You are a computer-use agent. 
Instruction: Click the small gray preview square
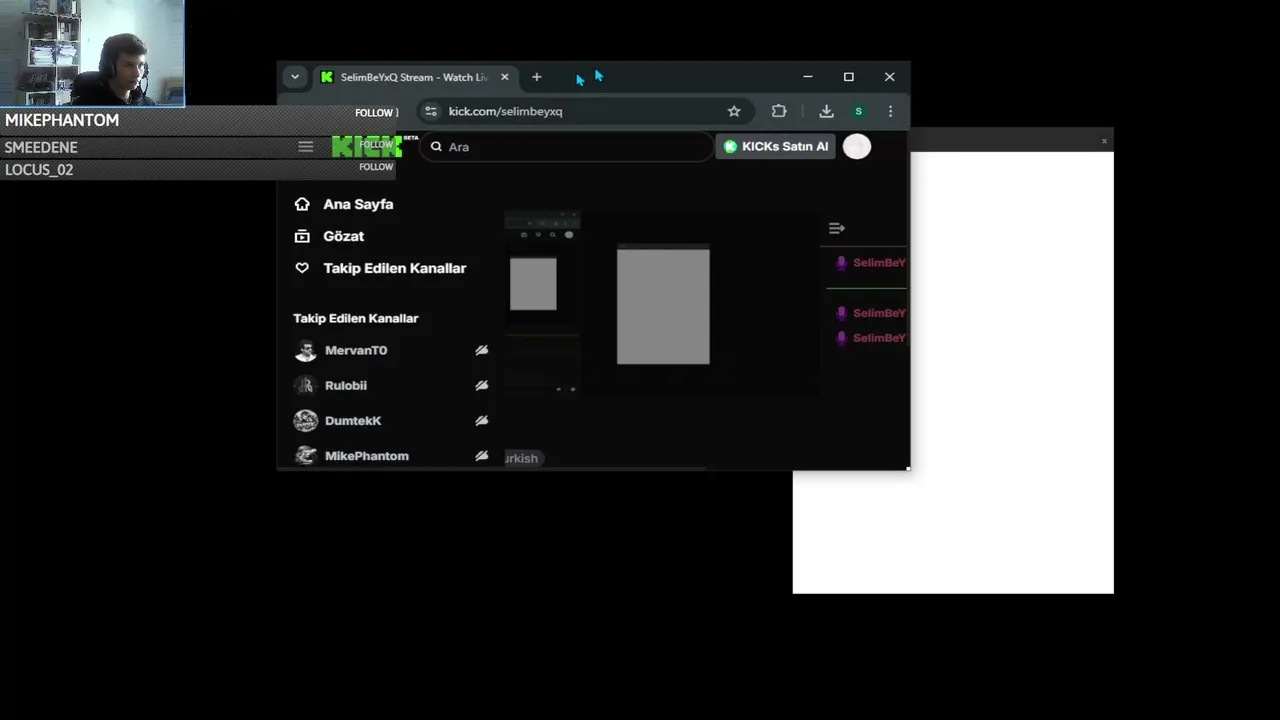(x=533, y=284)
